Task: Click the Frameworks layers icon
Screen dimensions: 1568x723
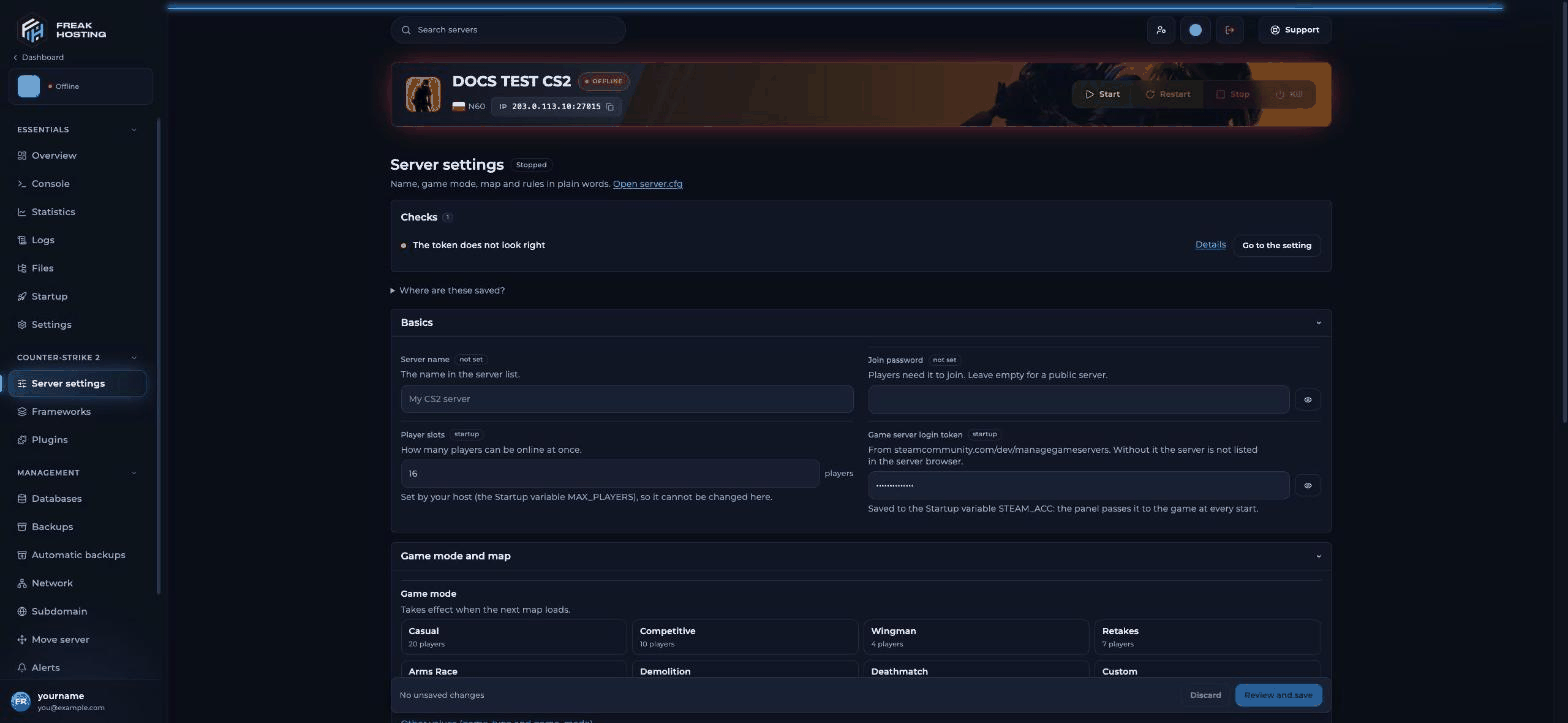Action: [x=22, y=412]
